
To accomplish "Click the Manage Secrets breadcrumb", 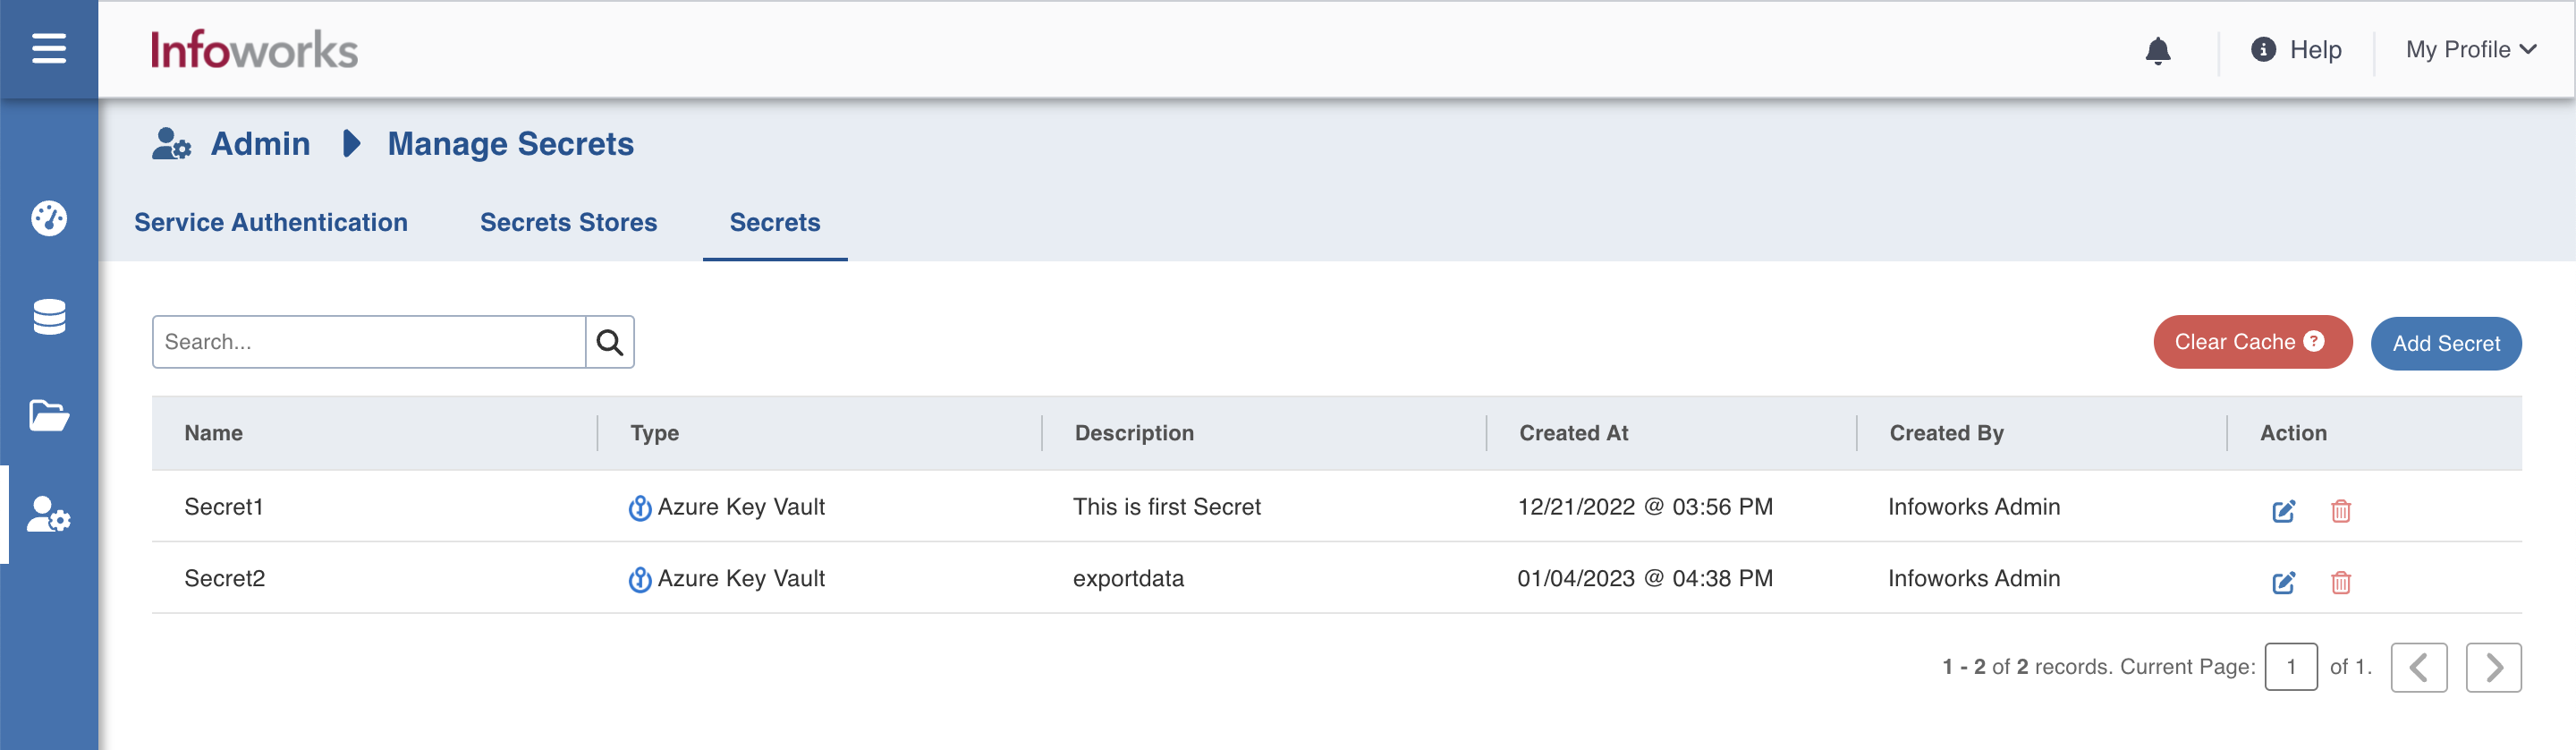I will [511, 144].
